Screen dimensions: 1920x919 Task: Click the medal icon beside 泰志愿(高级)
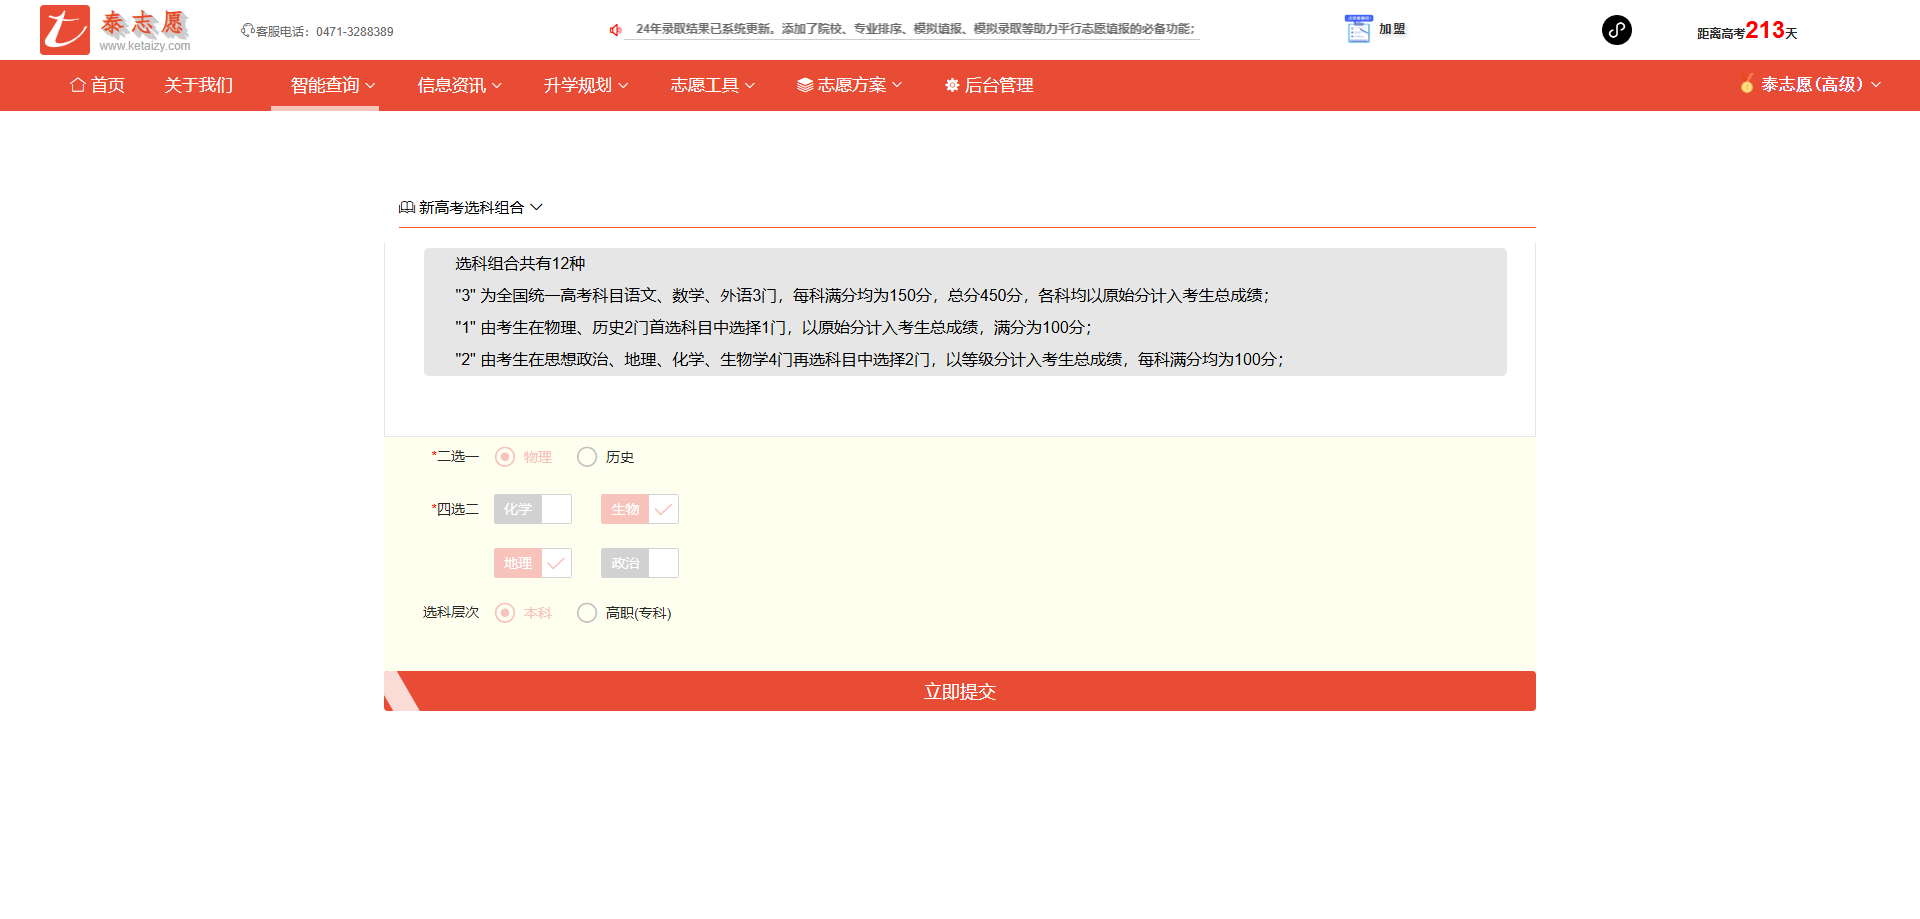point(1747,85)
